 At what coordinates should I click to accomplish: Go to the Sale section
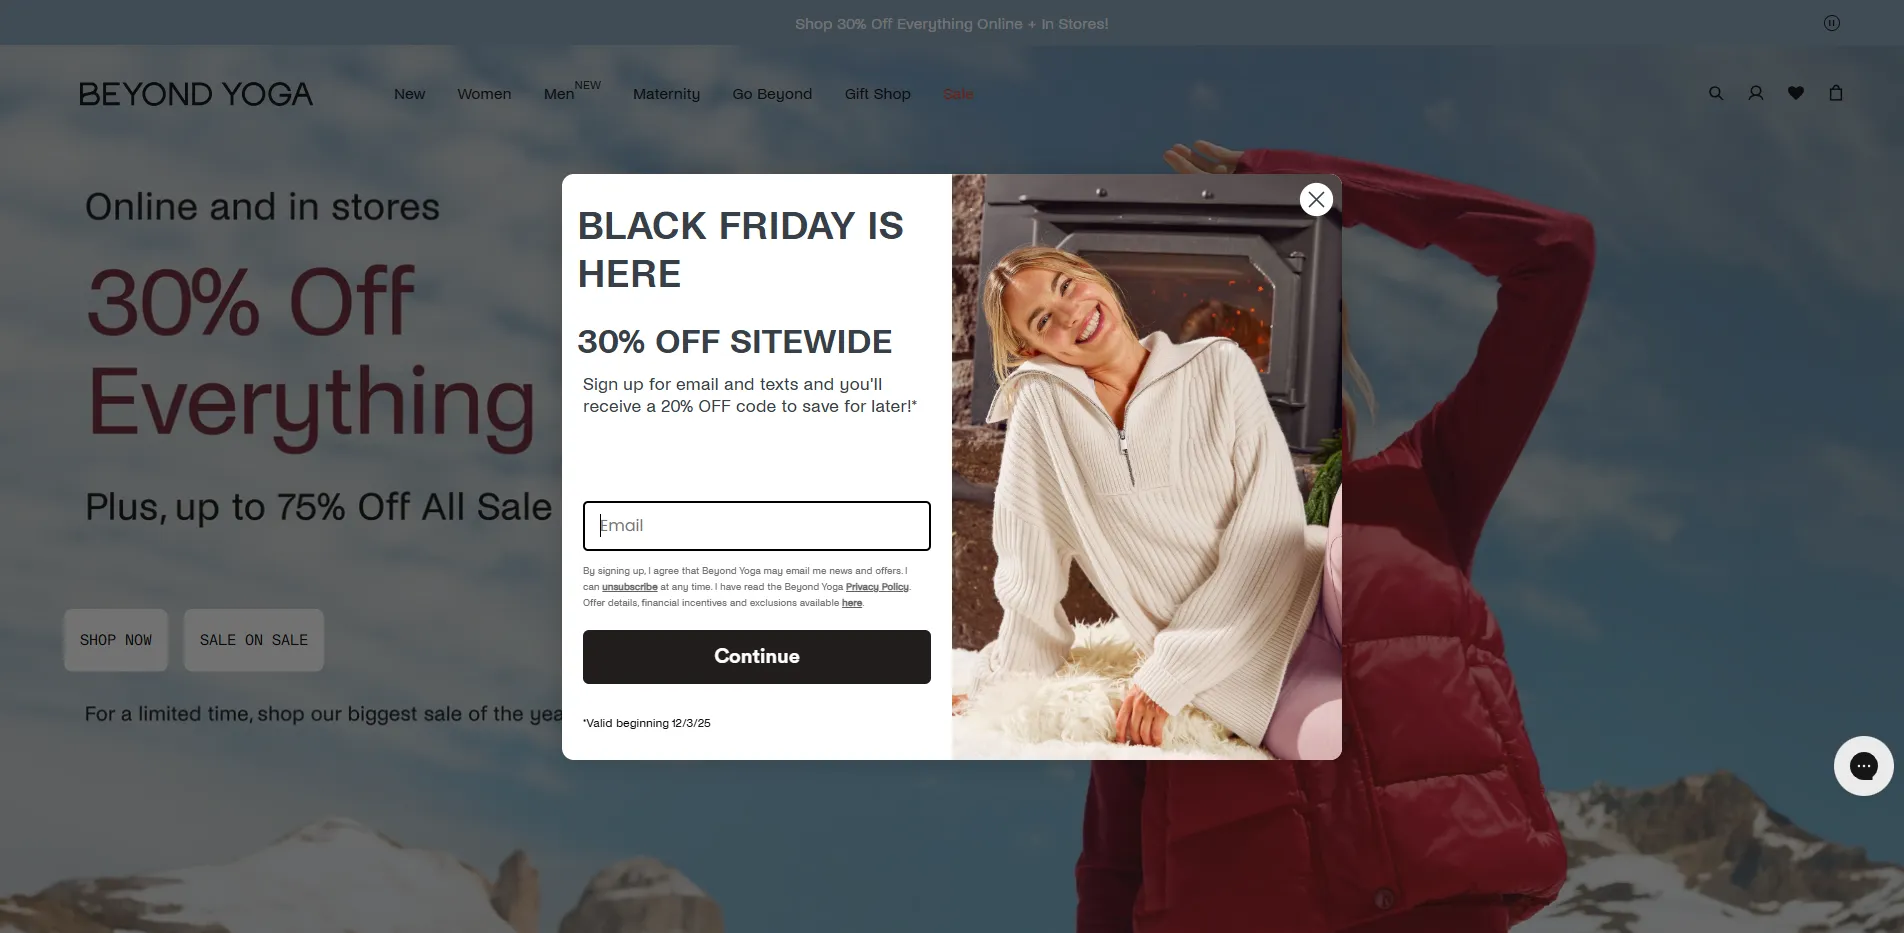(958, 94)
